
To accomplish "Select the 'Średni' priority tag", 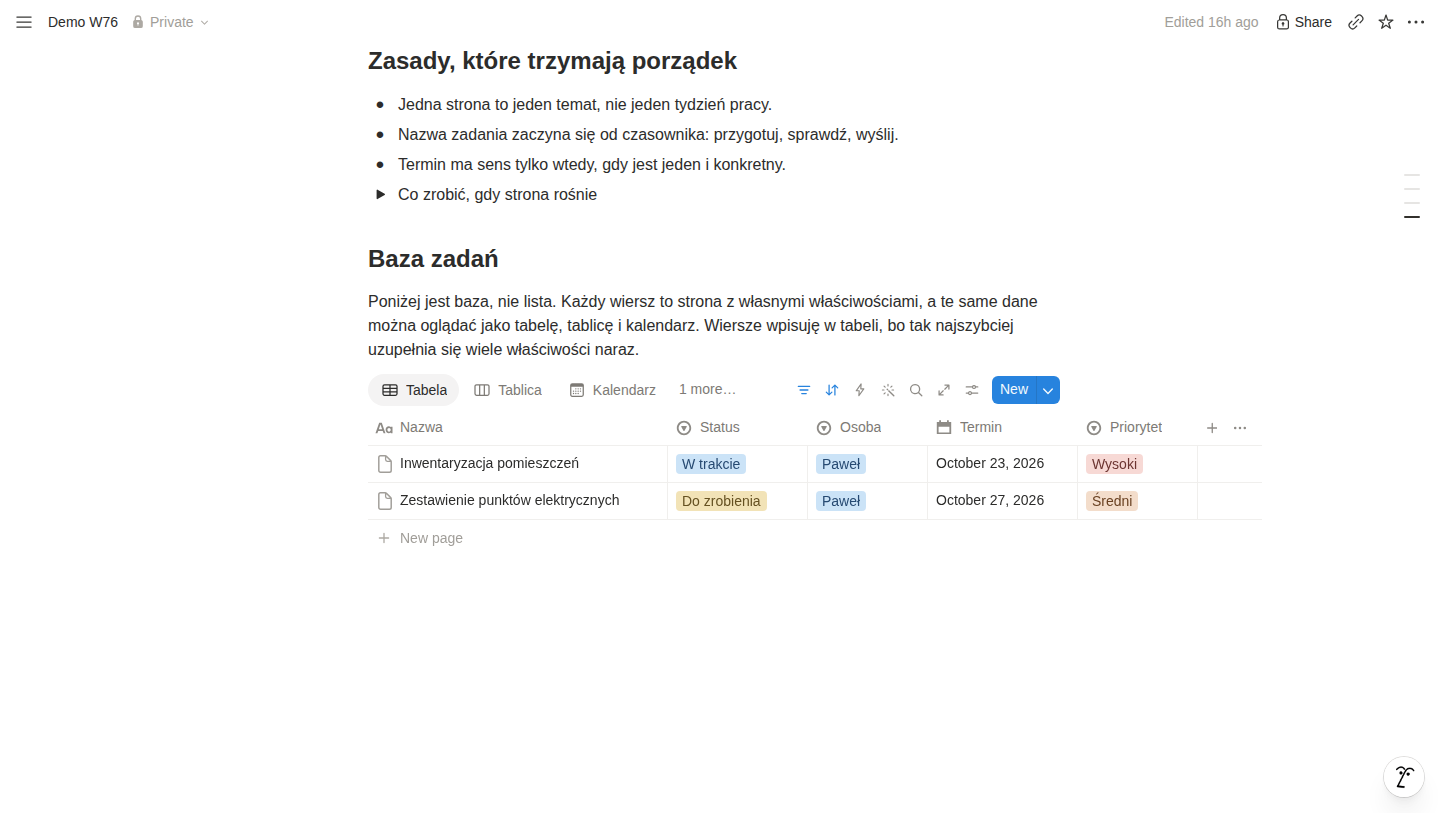I will (1112, 501).
